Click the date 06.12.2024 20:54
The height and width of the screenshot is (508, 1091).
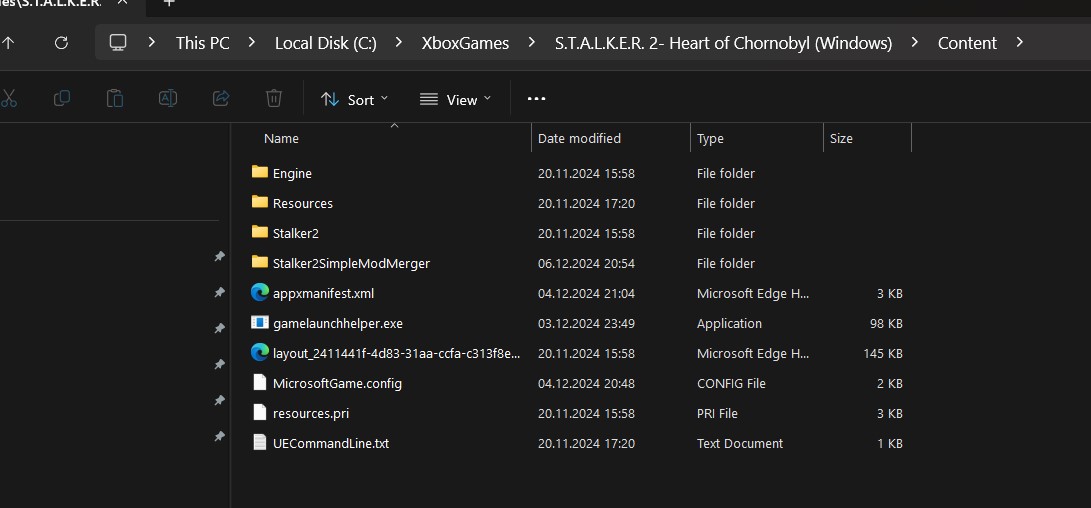[586, 264]
